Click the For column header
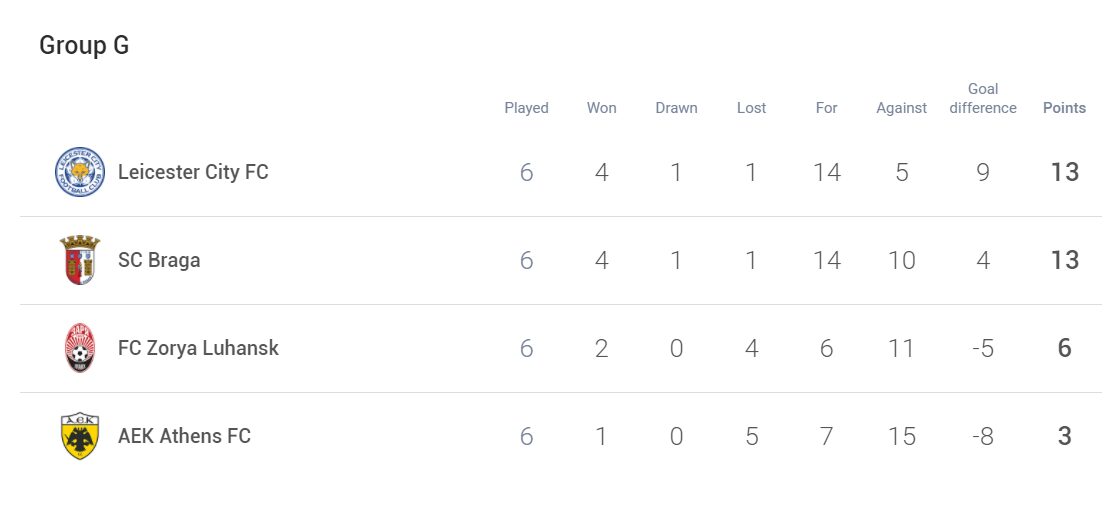The height and width of the screenshot is (517, 1115). click(826, 108)
